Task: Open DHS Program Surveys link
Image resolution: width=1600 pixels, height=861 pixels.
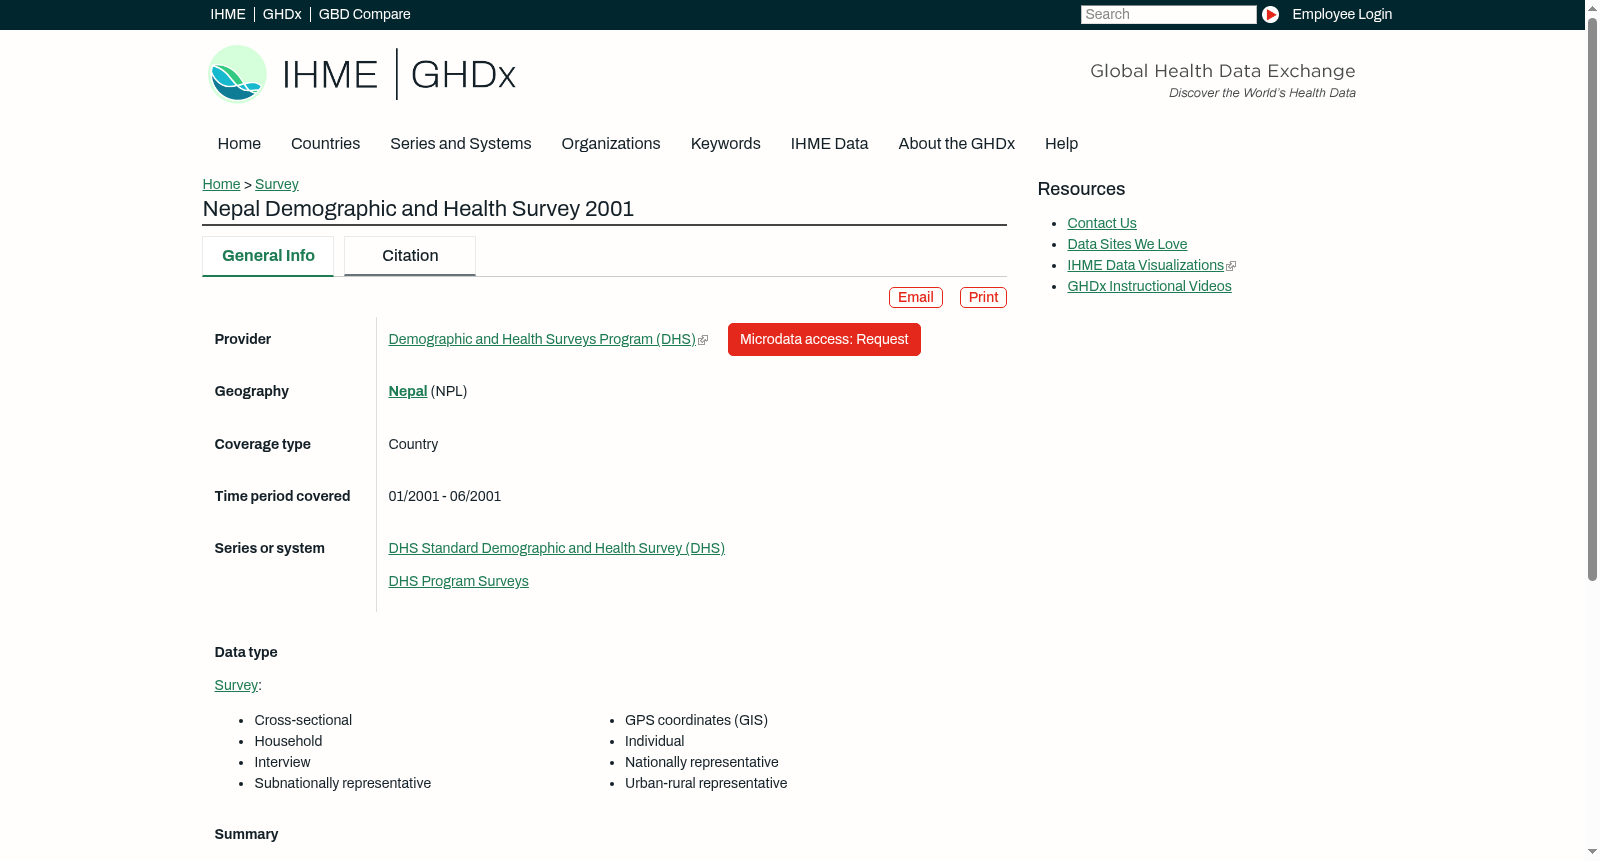Action: 458,581
